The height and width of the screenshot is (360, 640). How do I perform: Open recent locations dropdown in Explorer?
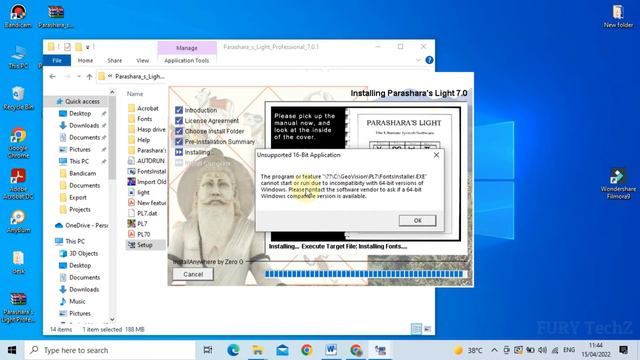click(x=79, y=76)
